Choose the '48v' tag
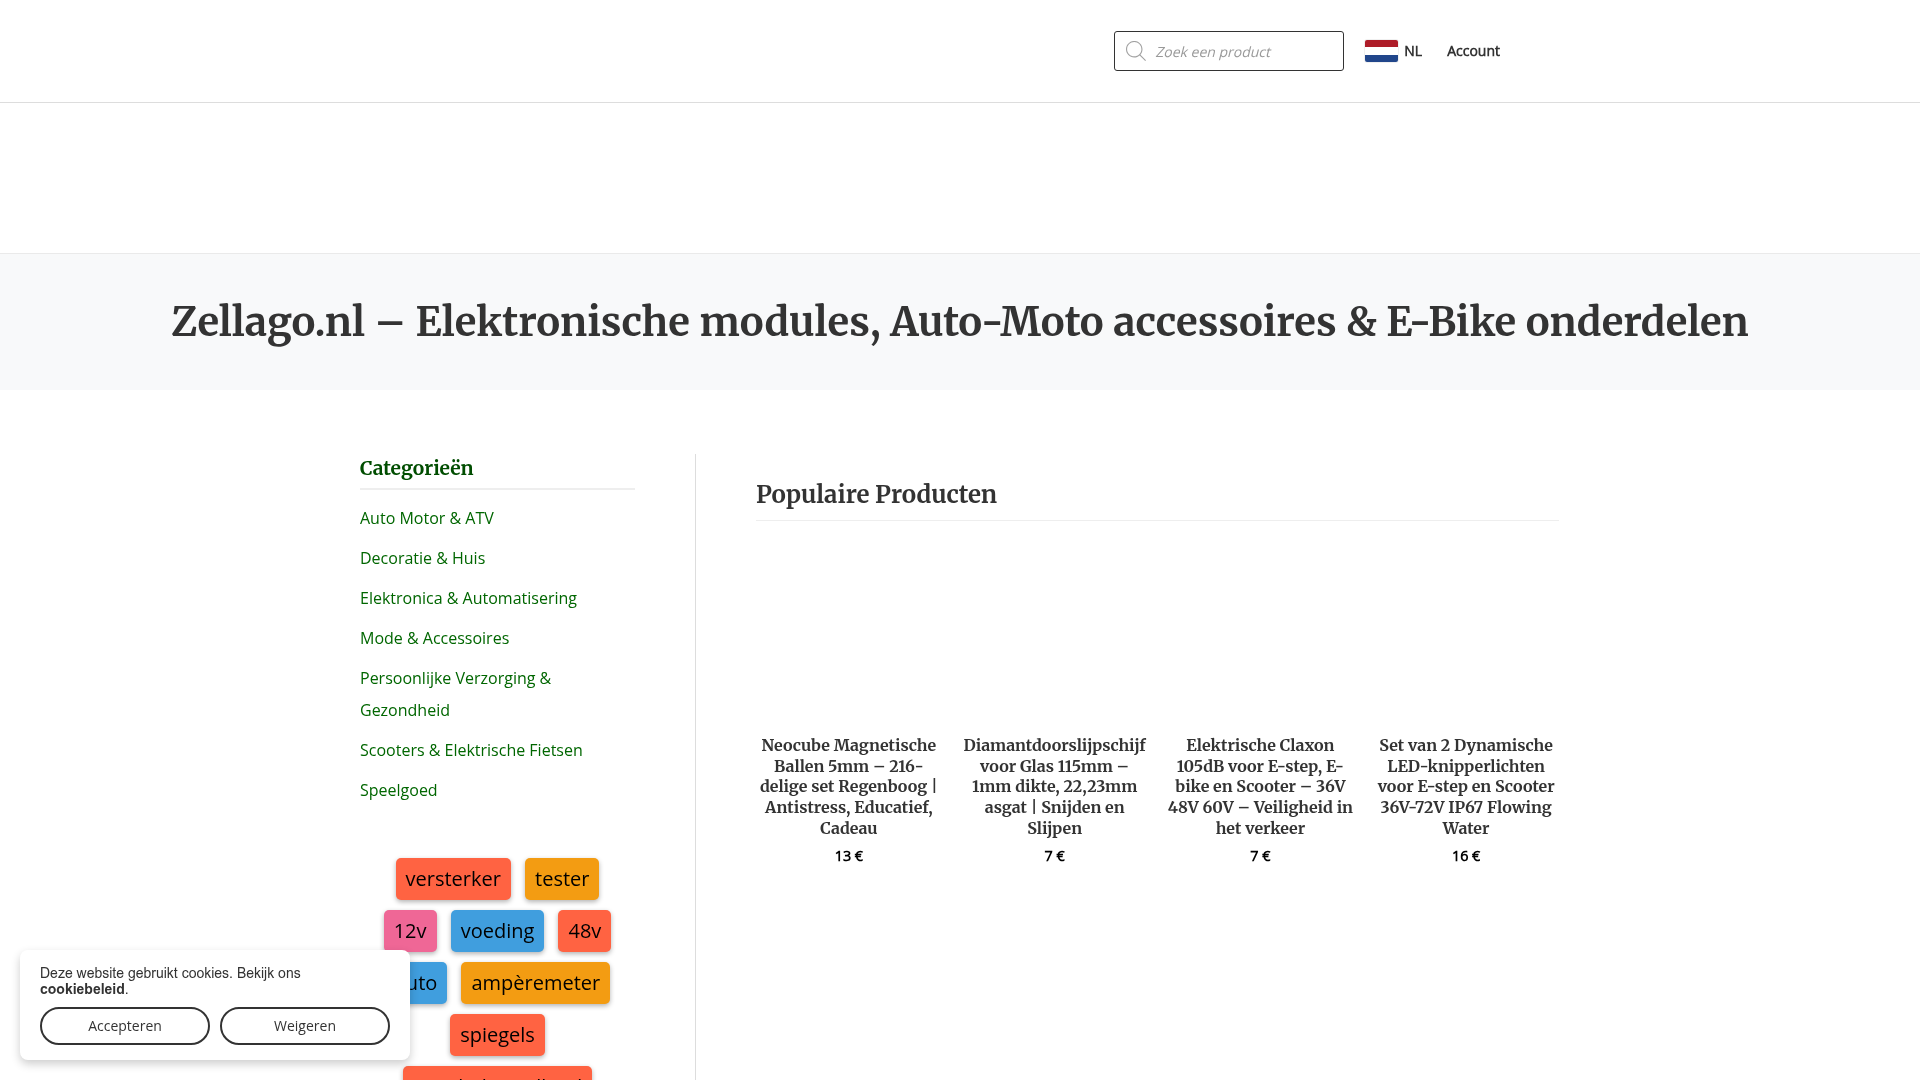This screenshot has width=1920, height=1080. coord(584,931)
